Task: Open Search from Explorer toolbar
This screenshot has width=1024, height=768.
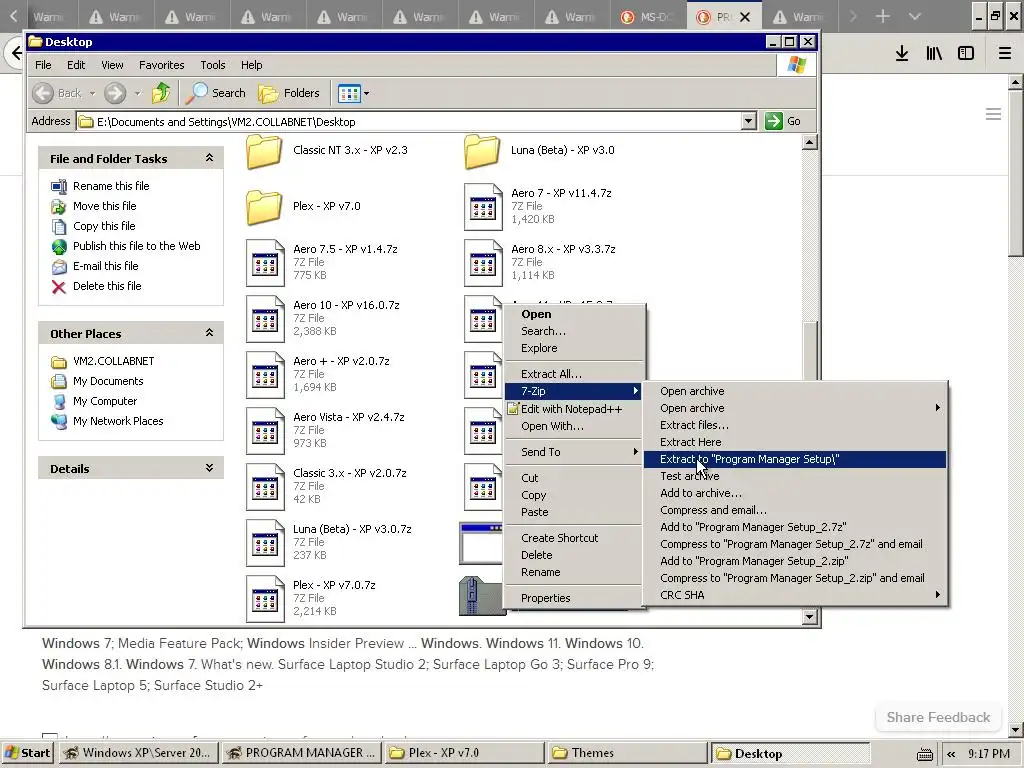Action: 216,93
